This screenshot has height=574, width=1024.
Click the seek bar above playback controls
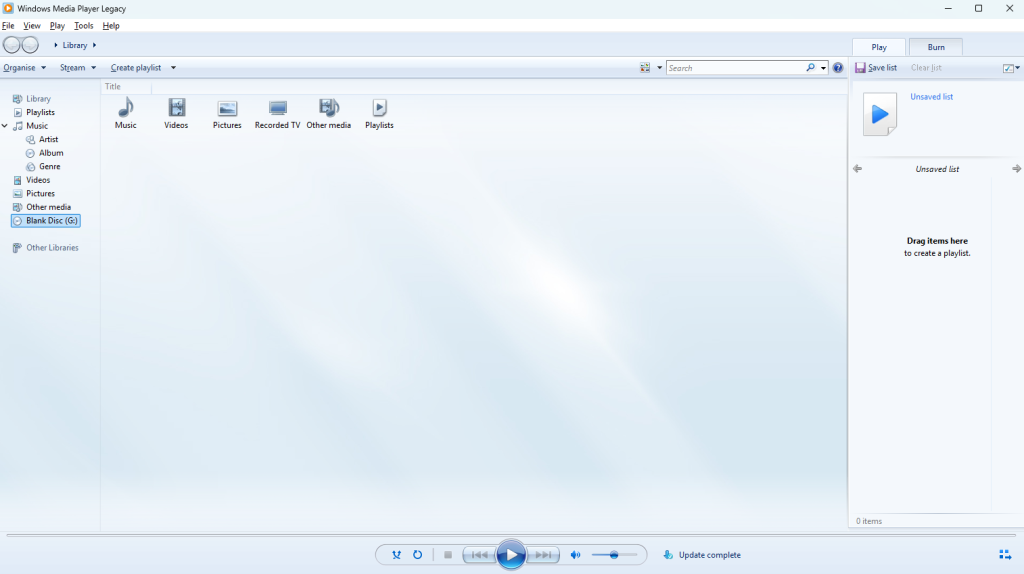click(511, 535)
